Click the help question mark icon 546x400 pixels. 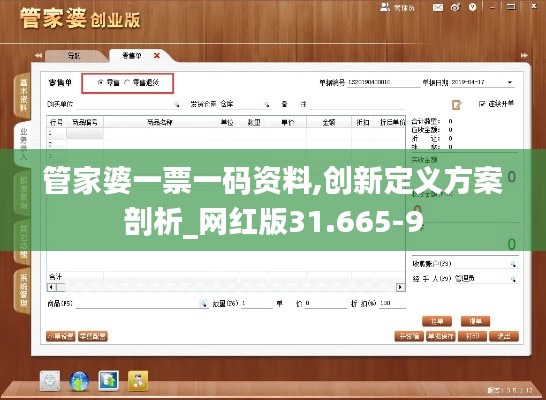(x=472, y=7)
